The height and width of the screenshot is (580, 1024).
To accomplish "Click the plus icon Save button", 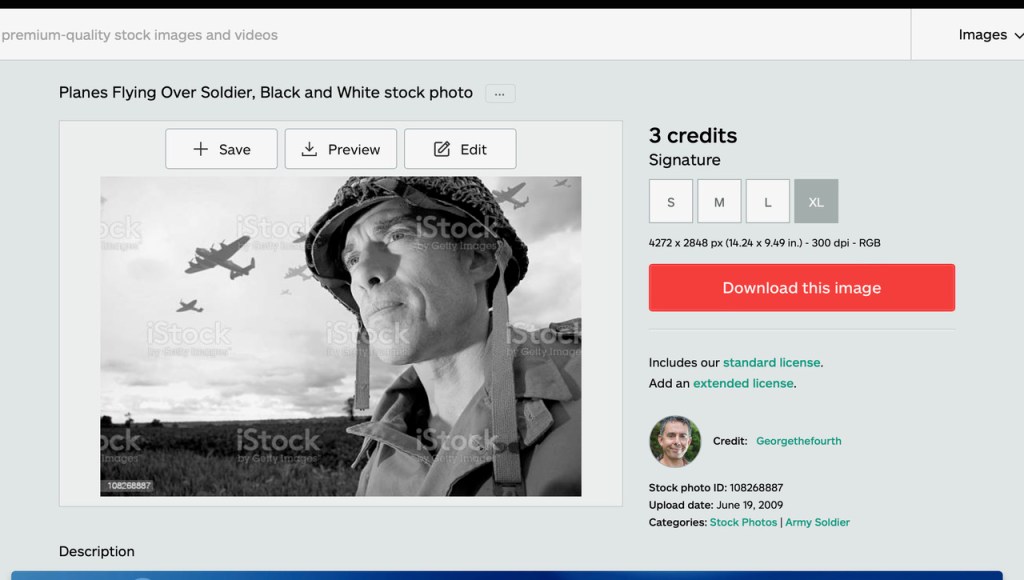I will pyautogui.click(x=221, y=149).
